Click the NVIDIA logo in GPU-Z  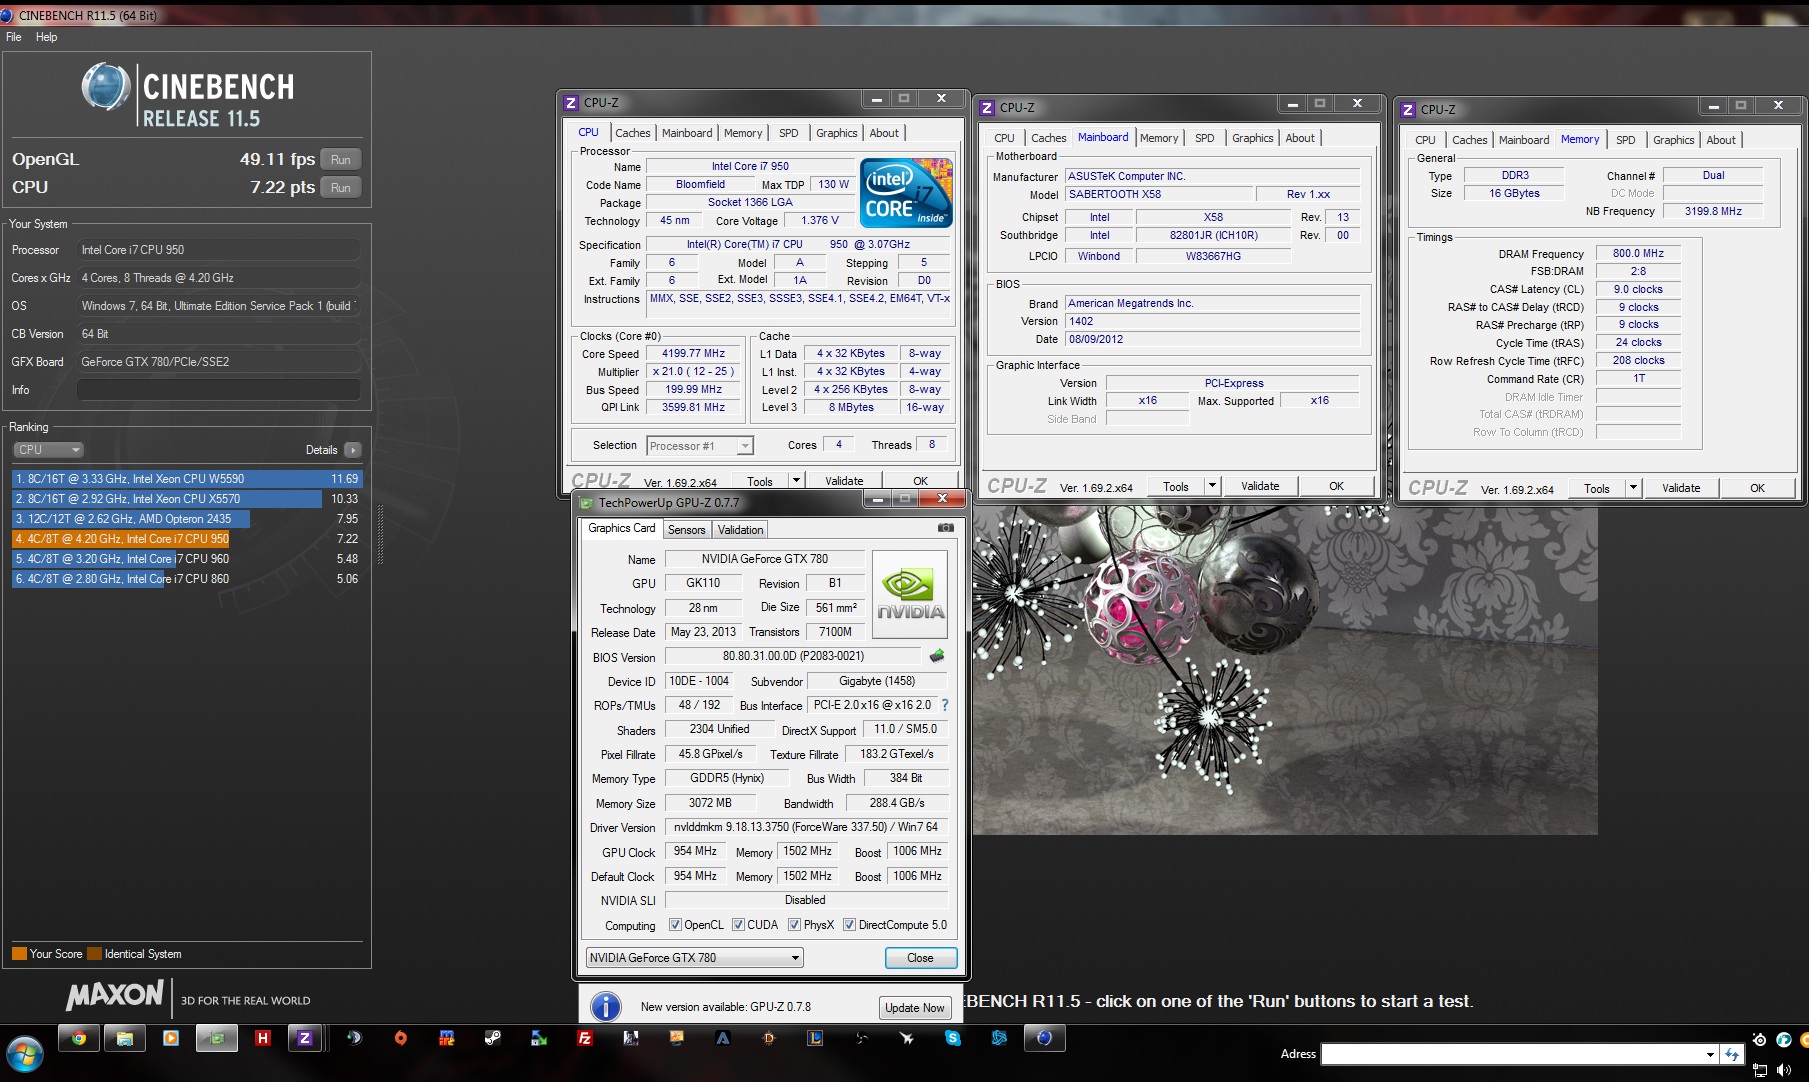tap(910, 596)
